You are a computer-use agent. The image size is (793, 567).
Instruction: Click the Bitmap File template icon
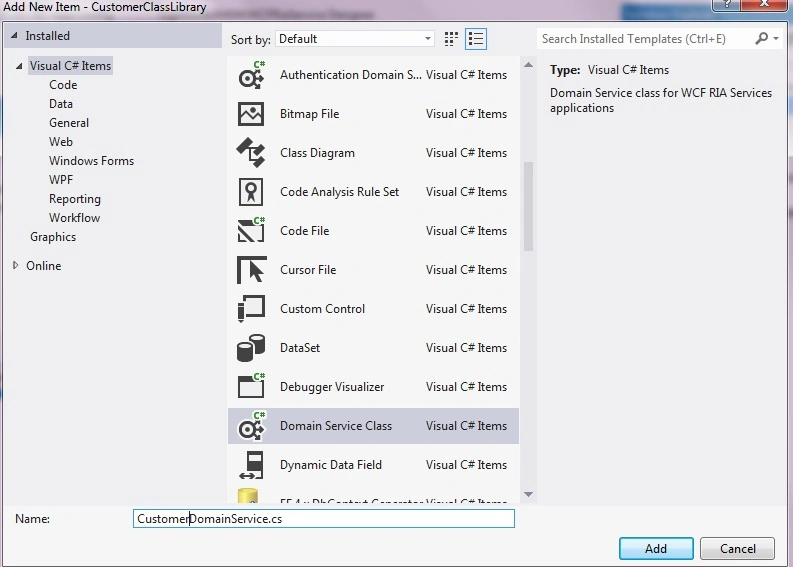point(251,114)
